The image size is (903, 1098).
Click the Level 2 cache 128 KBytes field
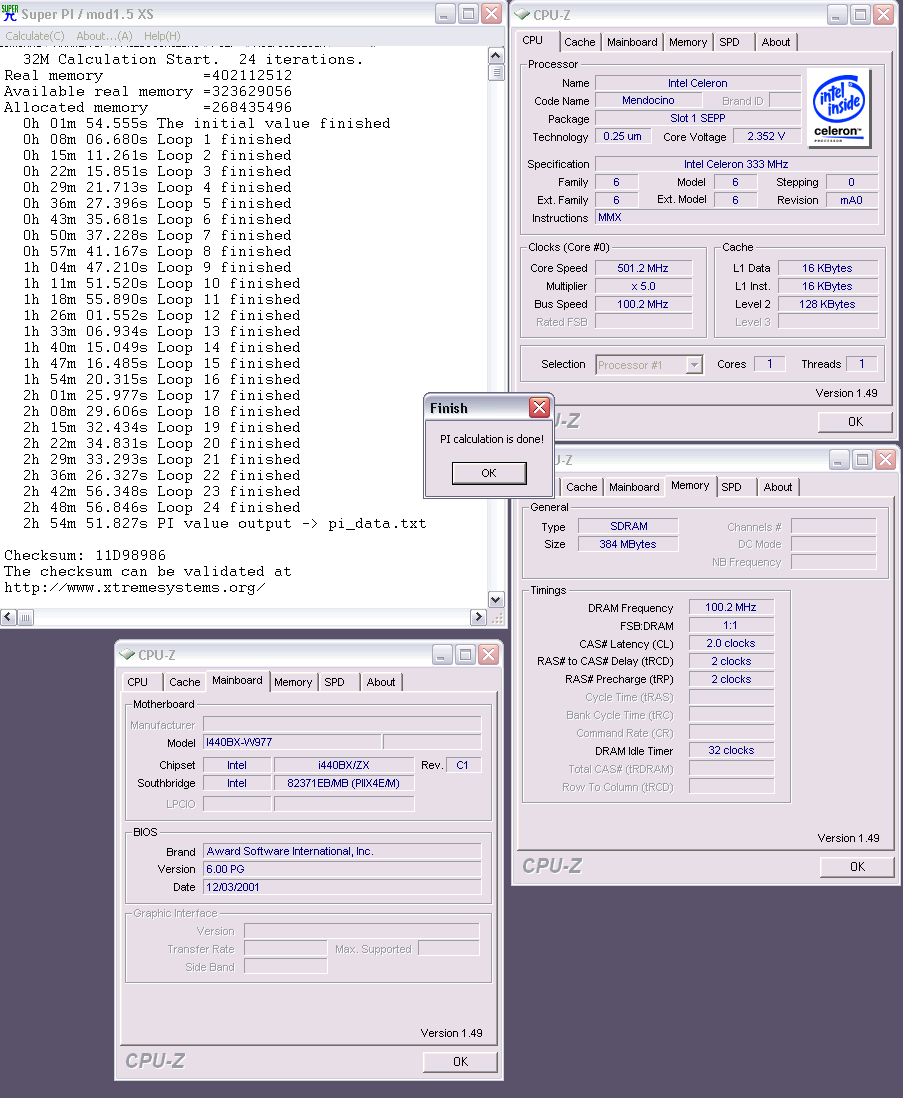coord(827,305)
